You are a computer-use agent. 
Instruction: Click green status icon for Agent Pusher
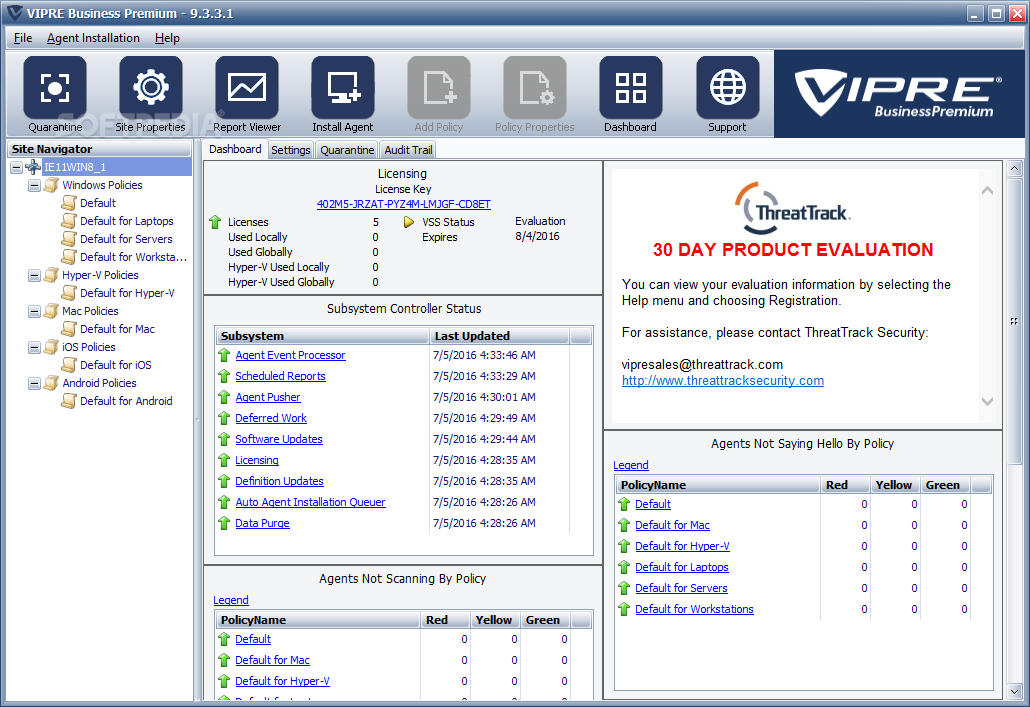point(224,398)
